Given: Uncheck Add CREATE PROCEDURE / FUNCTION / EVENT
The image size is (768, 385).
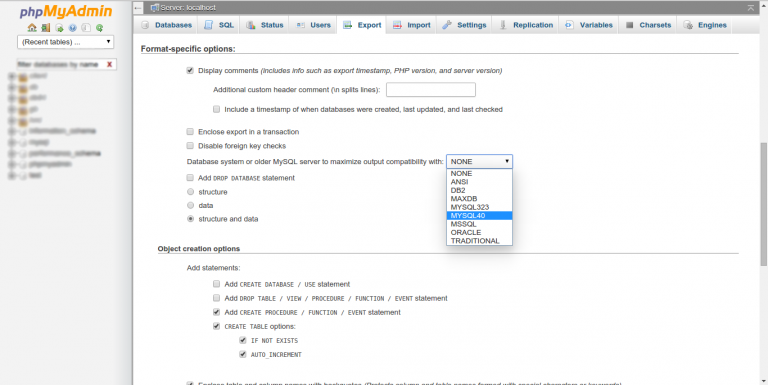Looking at the screenshot, I should point(216,312).
